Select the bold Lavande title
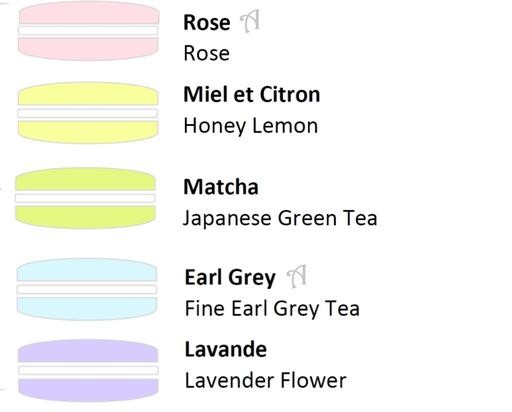512x412 pixels. coord(226,349)
